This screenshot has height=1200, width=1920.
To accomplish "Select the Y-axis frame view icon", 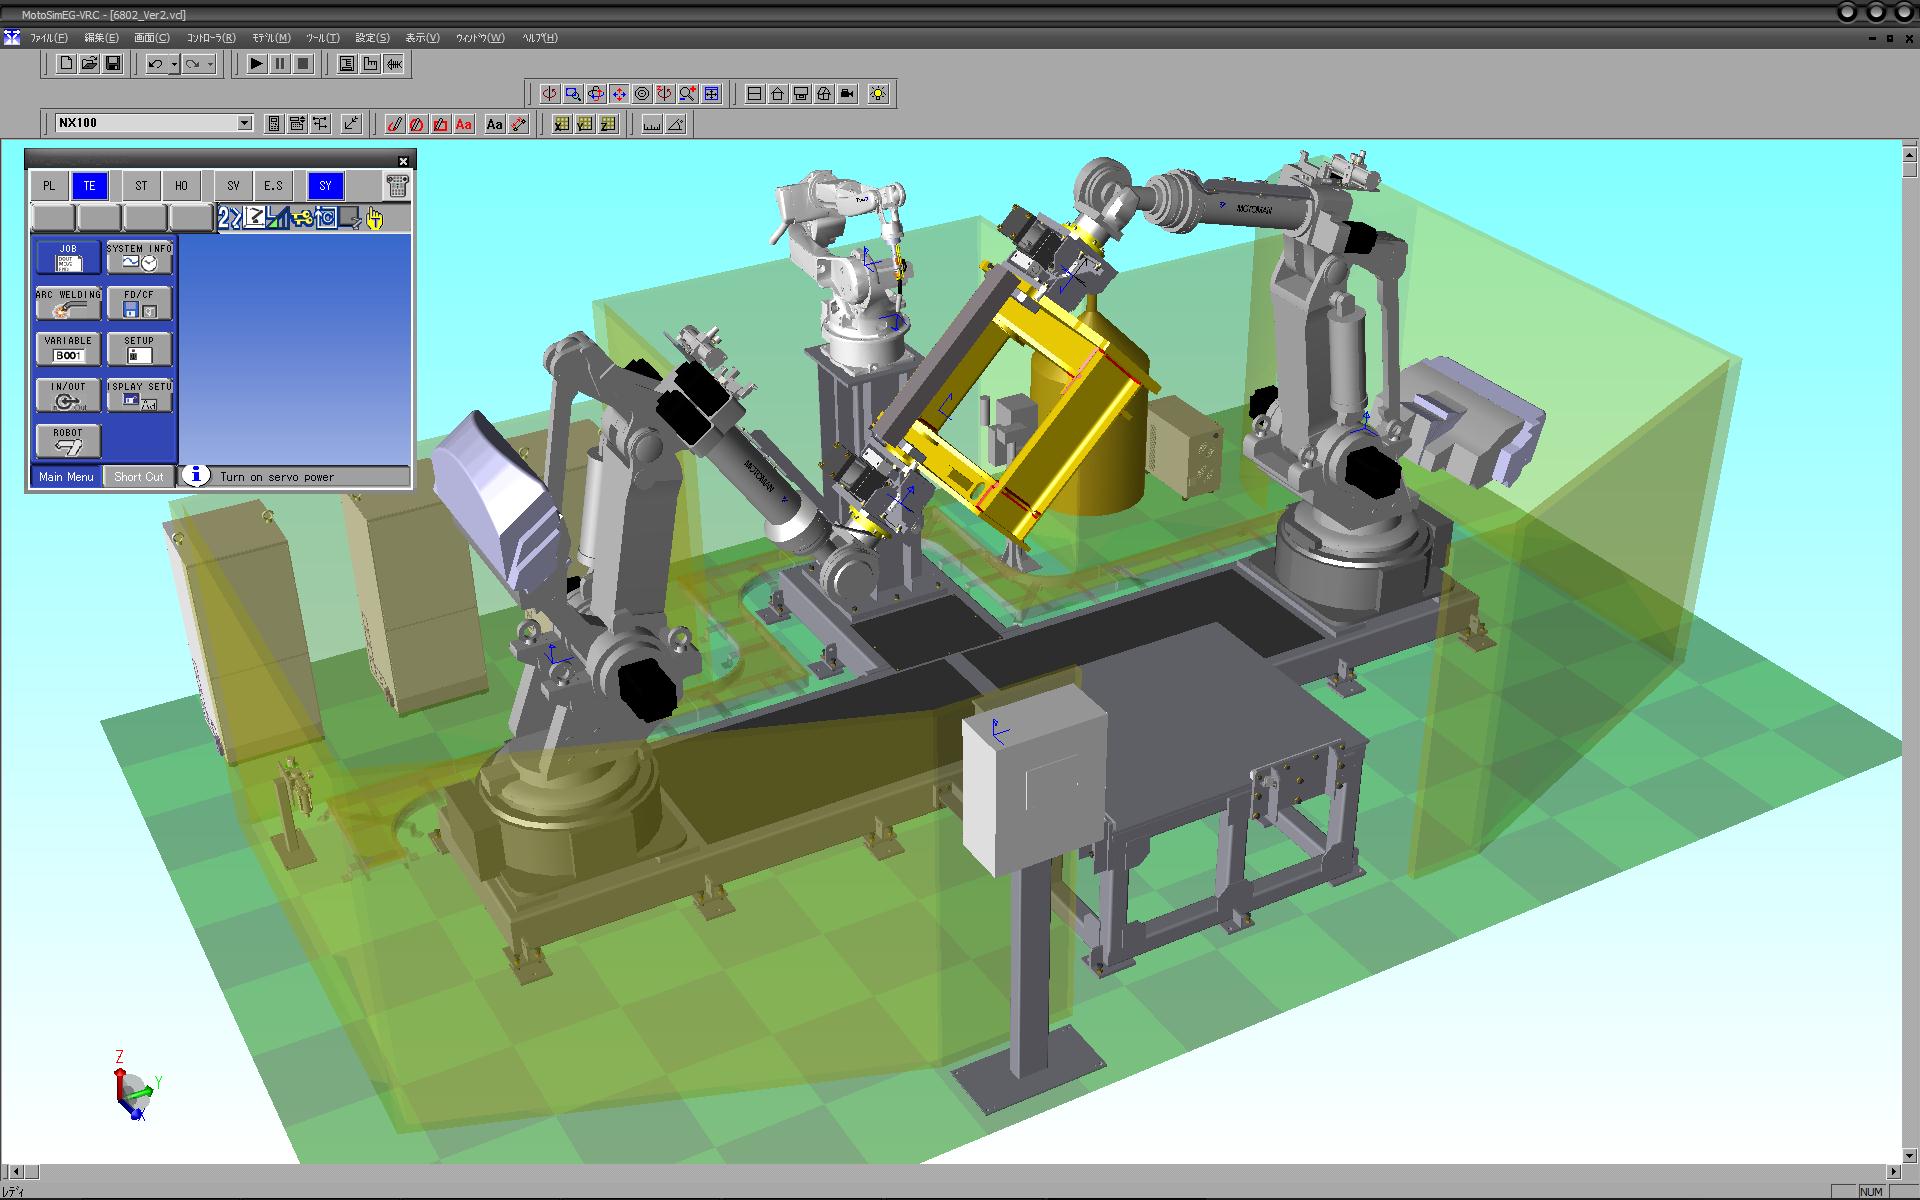I will (x=584, y=124).
